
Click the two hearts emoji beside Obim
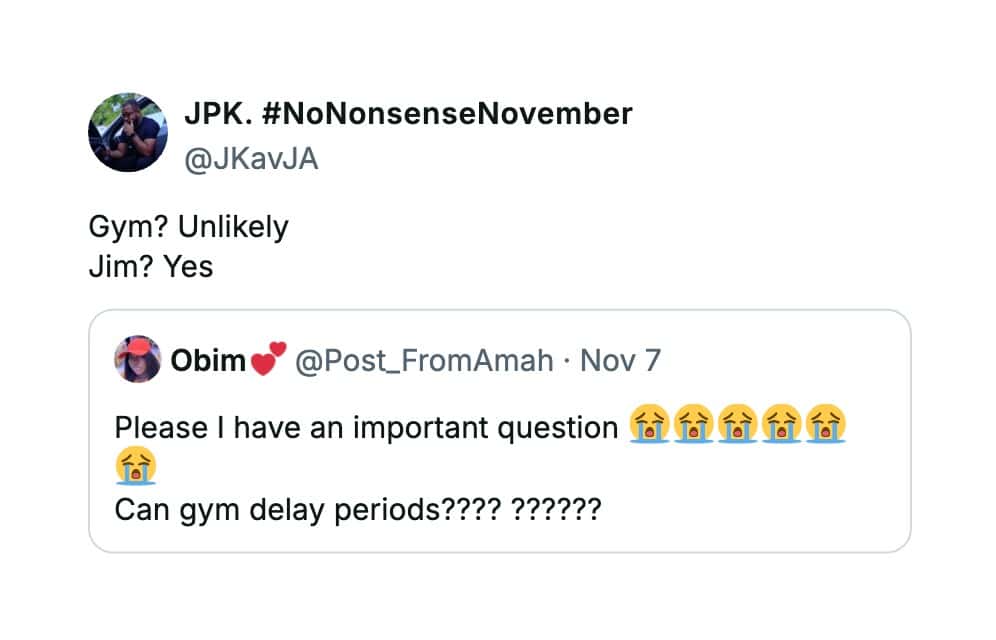266,358
